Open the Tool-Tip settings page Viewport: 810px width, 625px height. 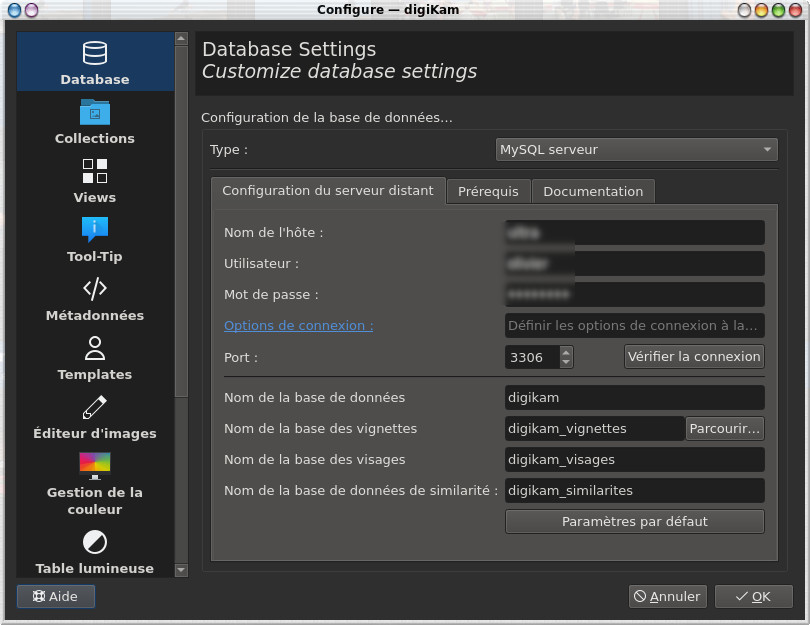tap(95, 239)
